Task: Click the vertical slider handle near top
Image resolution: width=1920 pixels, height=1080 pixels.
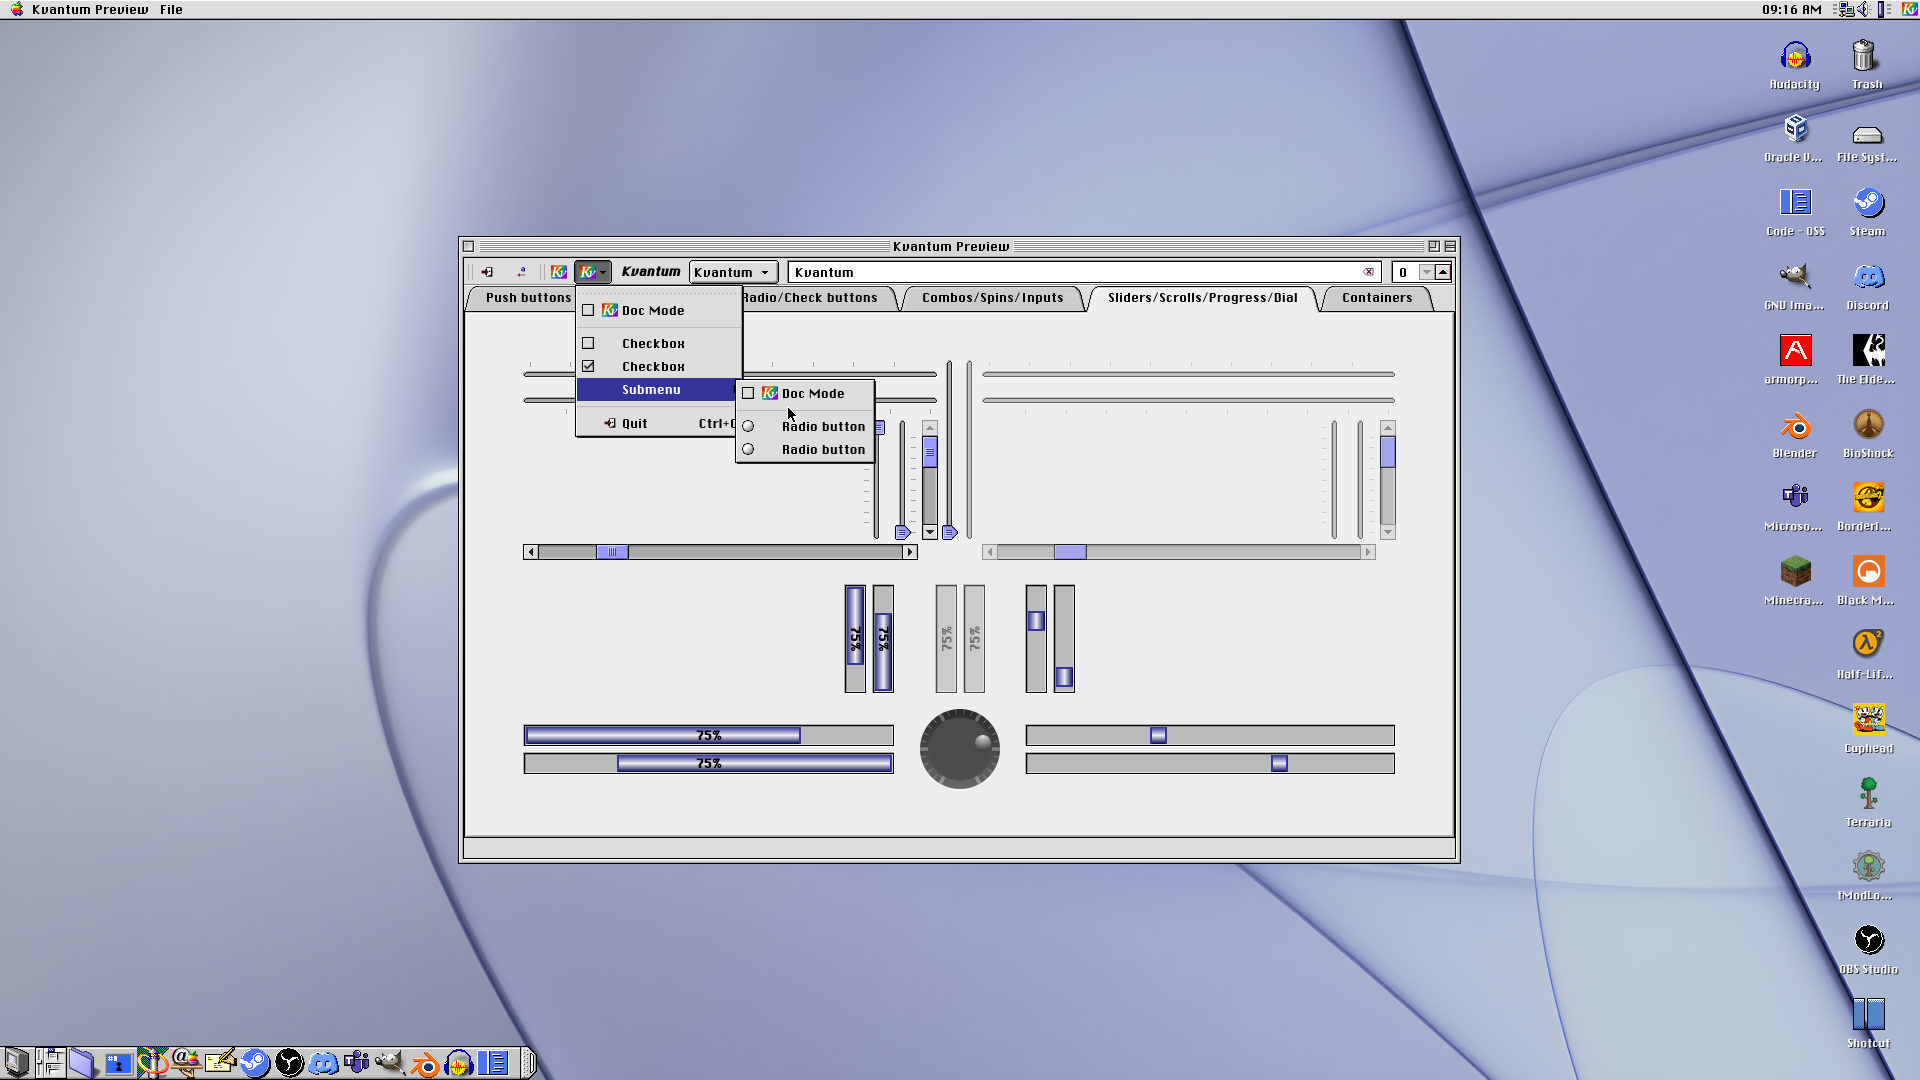Action: [1036, 621]
